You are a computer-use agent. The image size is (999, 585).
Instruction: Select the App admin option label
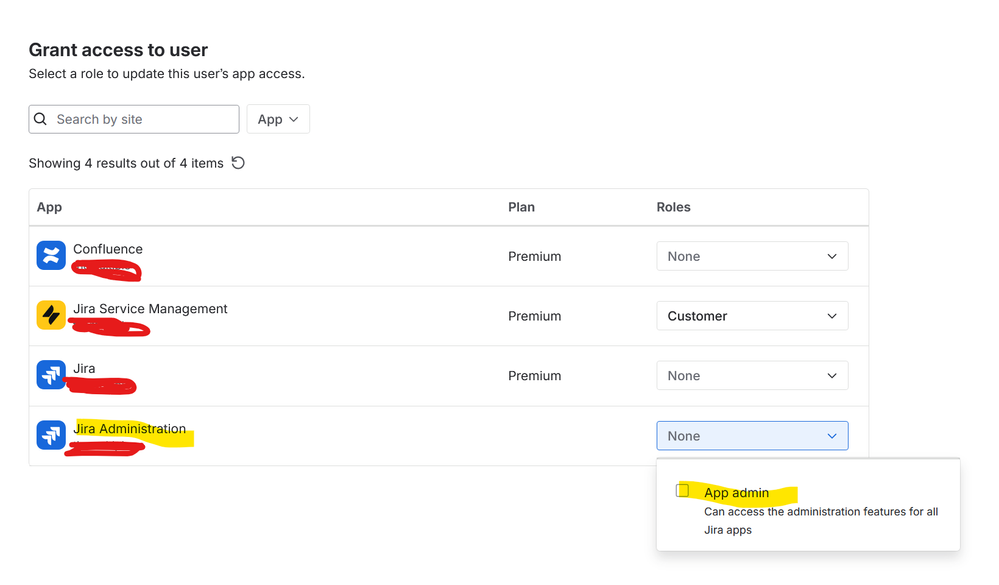coord(737,493)
